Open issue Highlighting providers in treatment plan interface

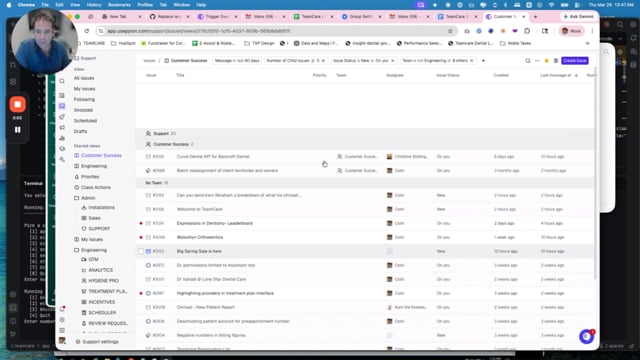tap(225, 293)
